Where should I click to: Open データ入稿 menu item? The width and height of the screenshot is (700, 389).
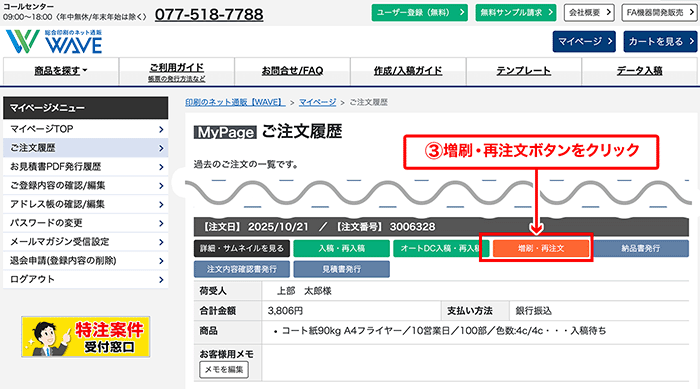639,71
